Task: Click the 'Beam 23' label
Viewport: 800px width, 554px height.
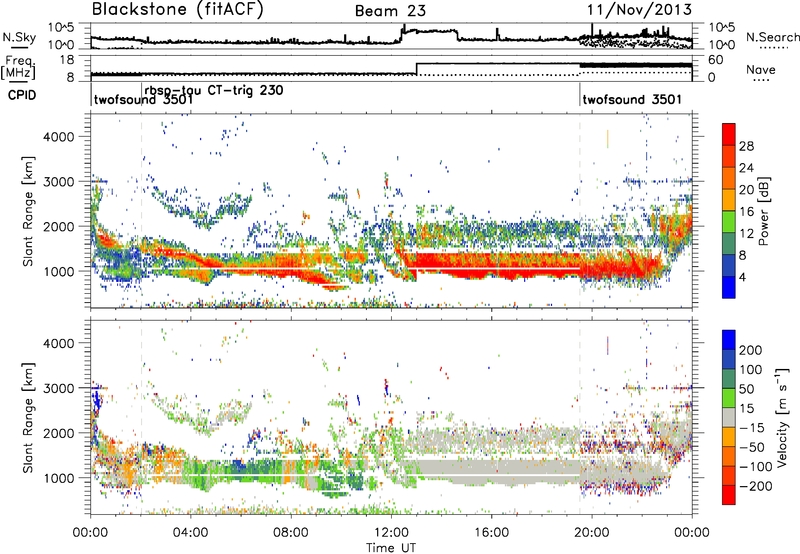Action: tap(390, 11)
